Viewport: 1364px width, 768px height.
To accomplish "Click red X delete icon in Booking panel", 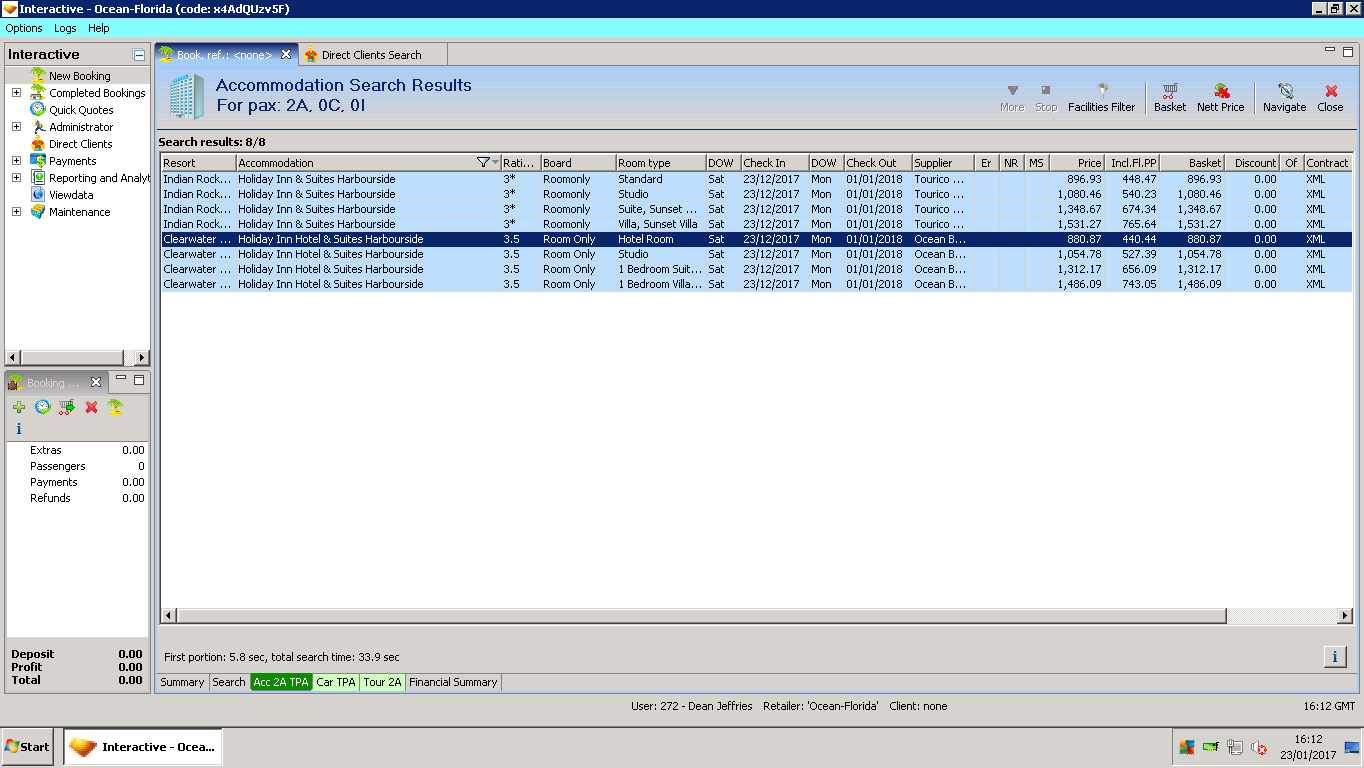I will [x=91, y=407].
